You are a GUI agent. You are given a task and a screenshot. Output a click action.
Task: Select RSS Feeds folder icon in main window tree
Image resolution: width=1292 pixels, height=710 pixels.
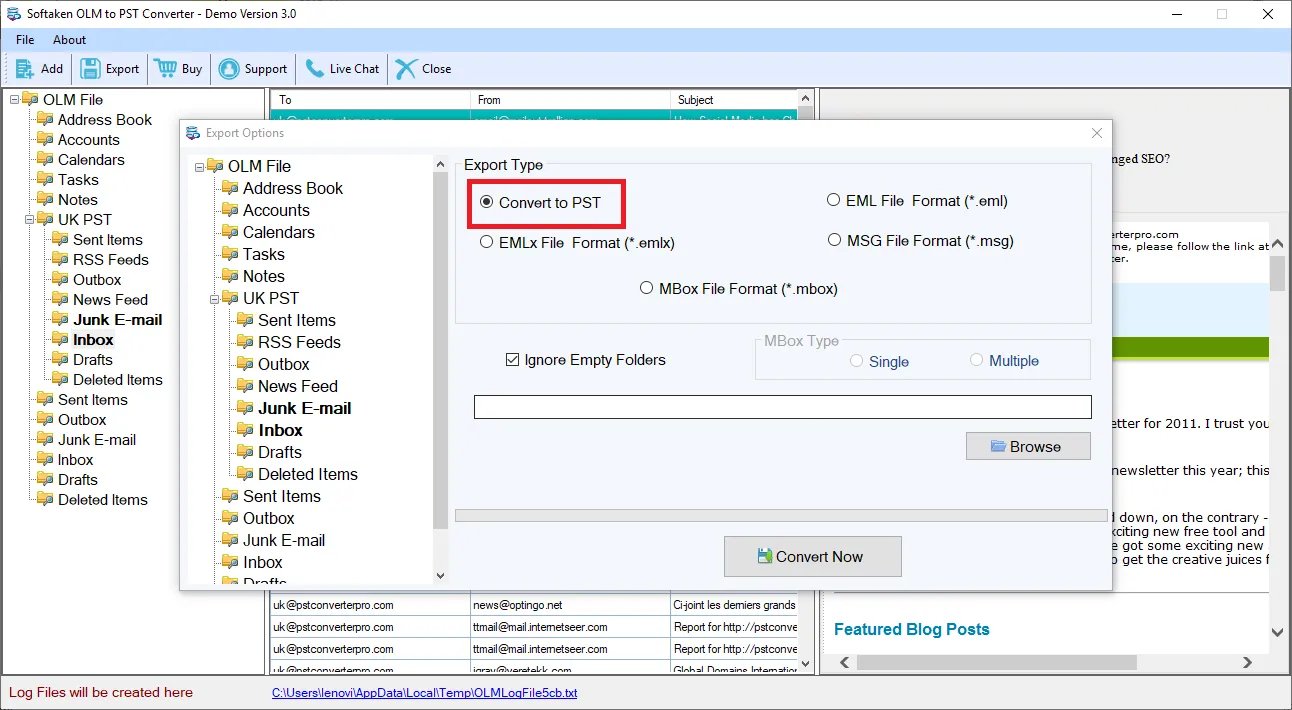pyautogui.click(x=60, y=260)
